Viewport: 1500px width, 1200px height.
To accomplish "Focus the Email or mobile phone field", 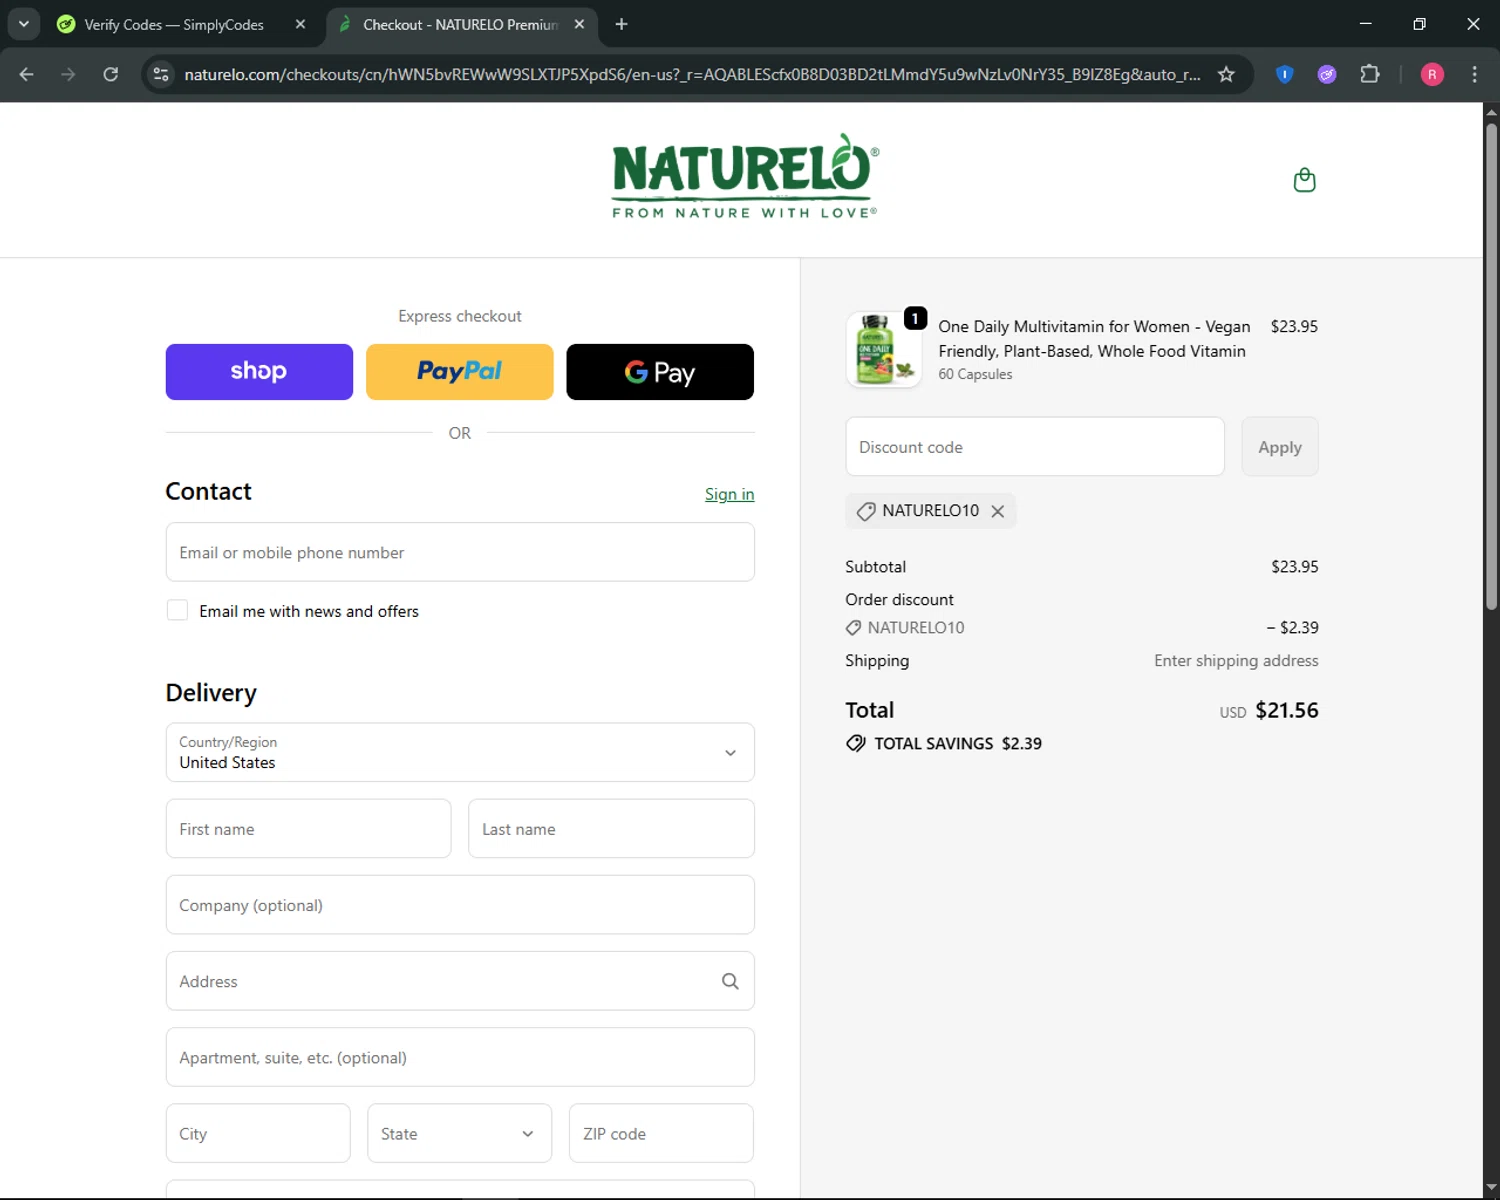I will (460, 552).
